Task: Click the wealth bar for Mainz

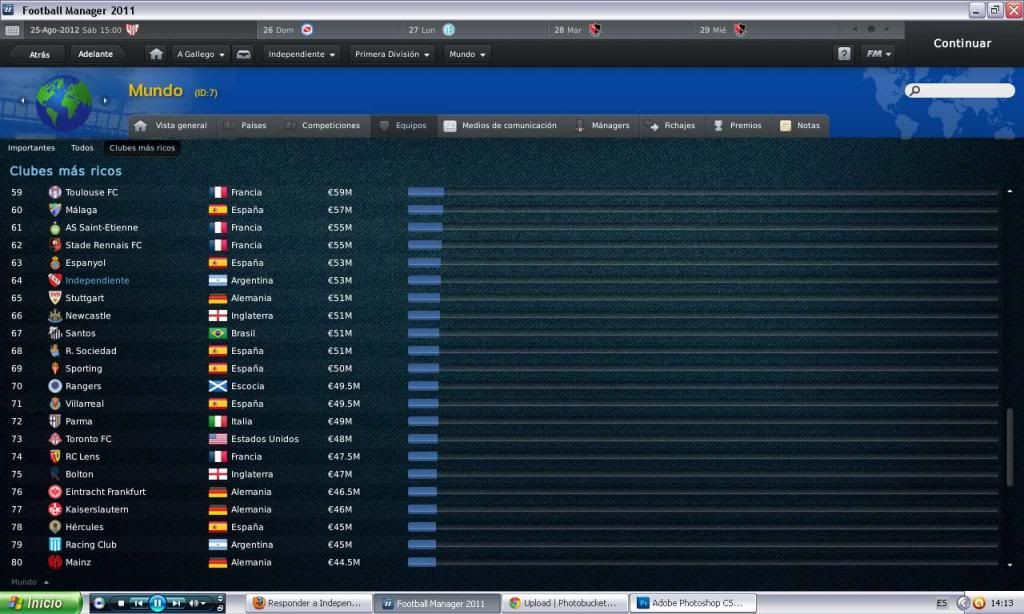Action: [422, 562]
